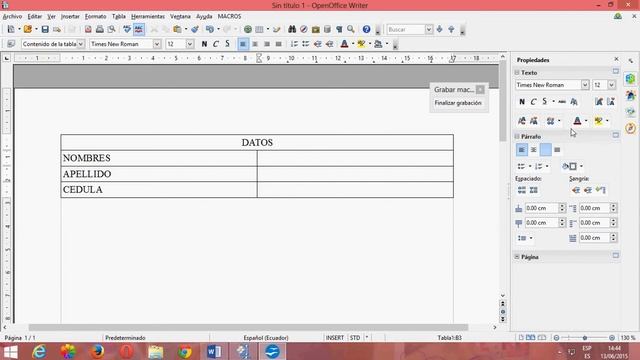Toggle Align Right in formatting toolbar

click(x=267, y=44)
